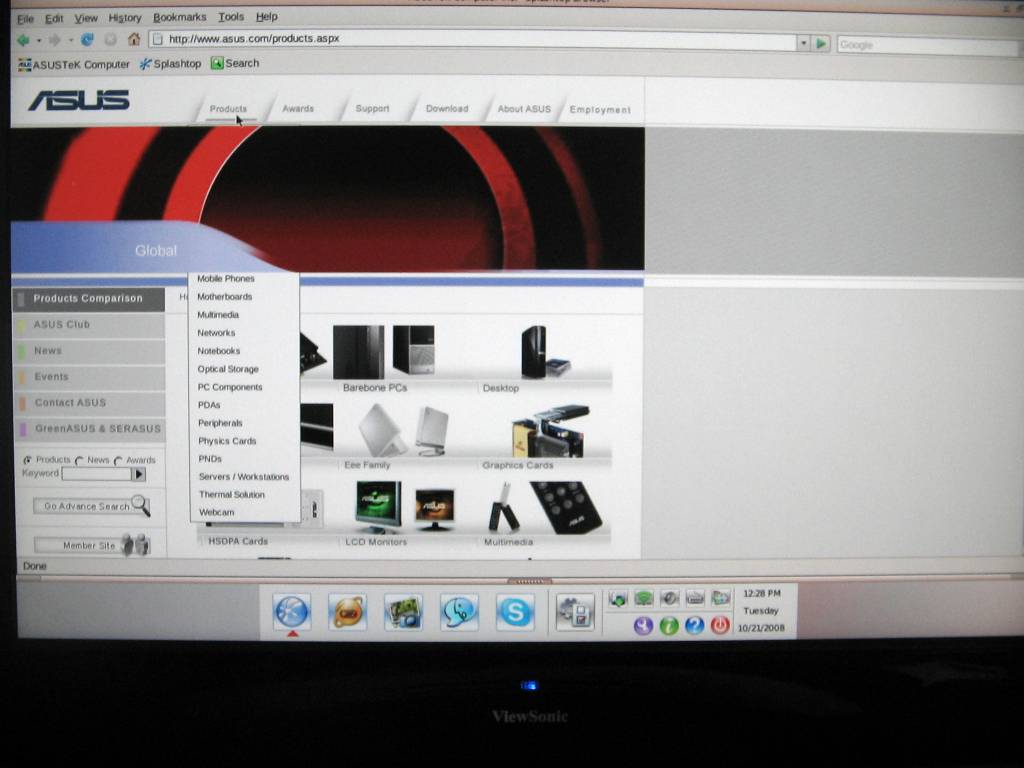
Task: Open the settings control panel dock icon
Action: click(575, 612)
